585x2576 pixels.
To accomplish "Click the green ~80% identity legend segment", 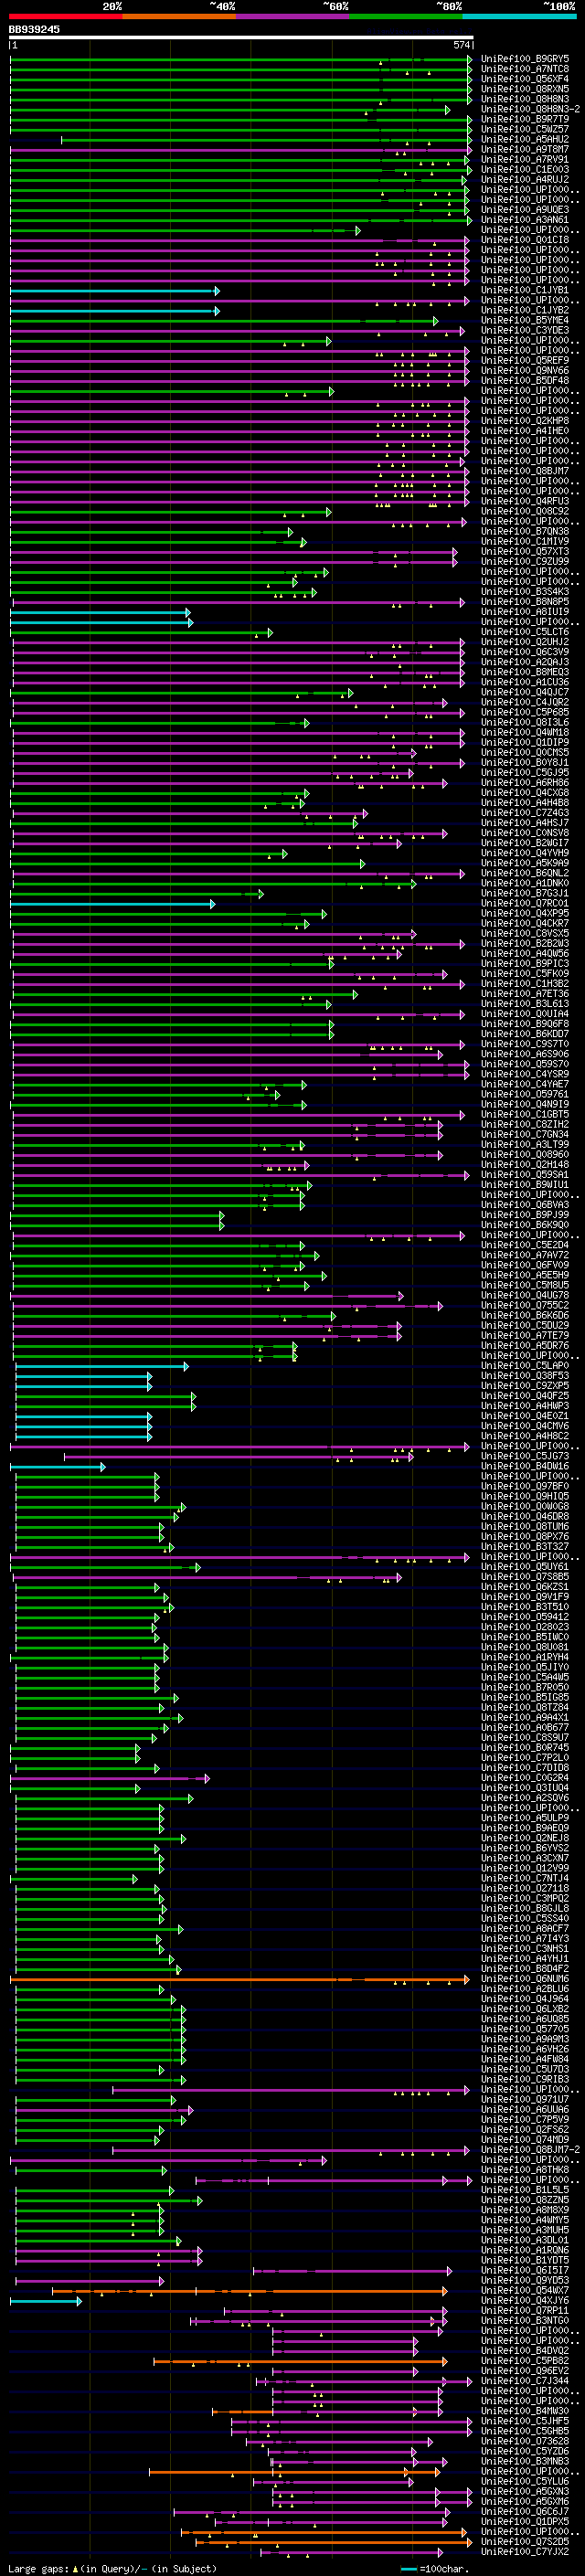I will coord(406,16).
